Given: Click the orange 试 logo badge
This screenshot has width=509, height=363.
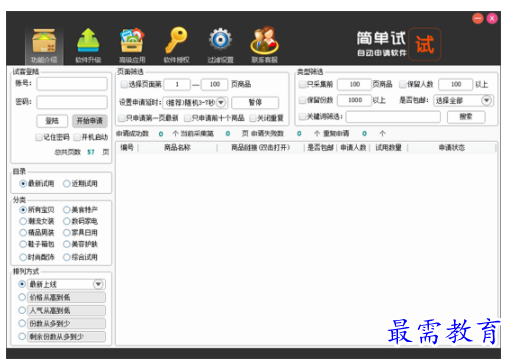Looking at the screenshot, I should 425,44.
